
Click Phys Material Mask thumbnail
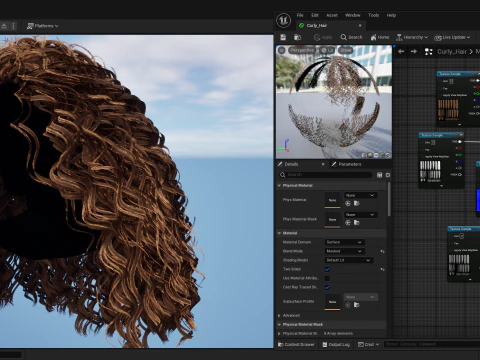[x=332, y=219]
